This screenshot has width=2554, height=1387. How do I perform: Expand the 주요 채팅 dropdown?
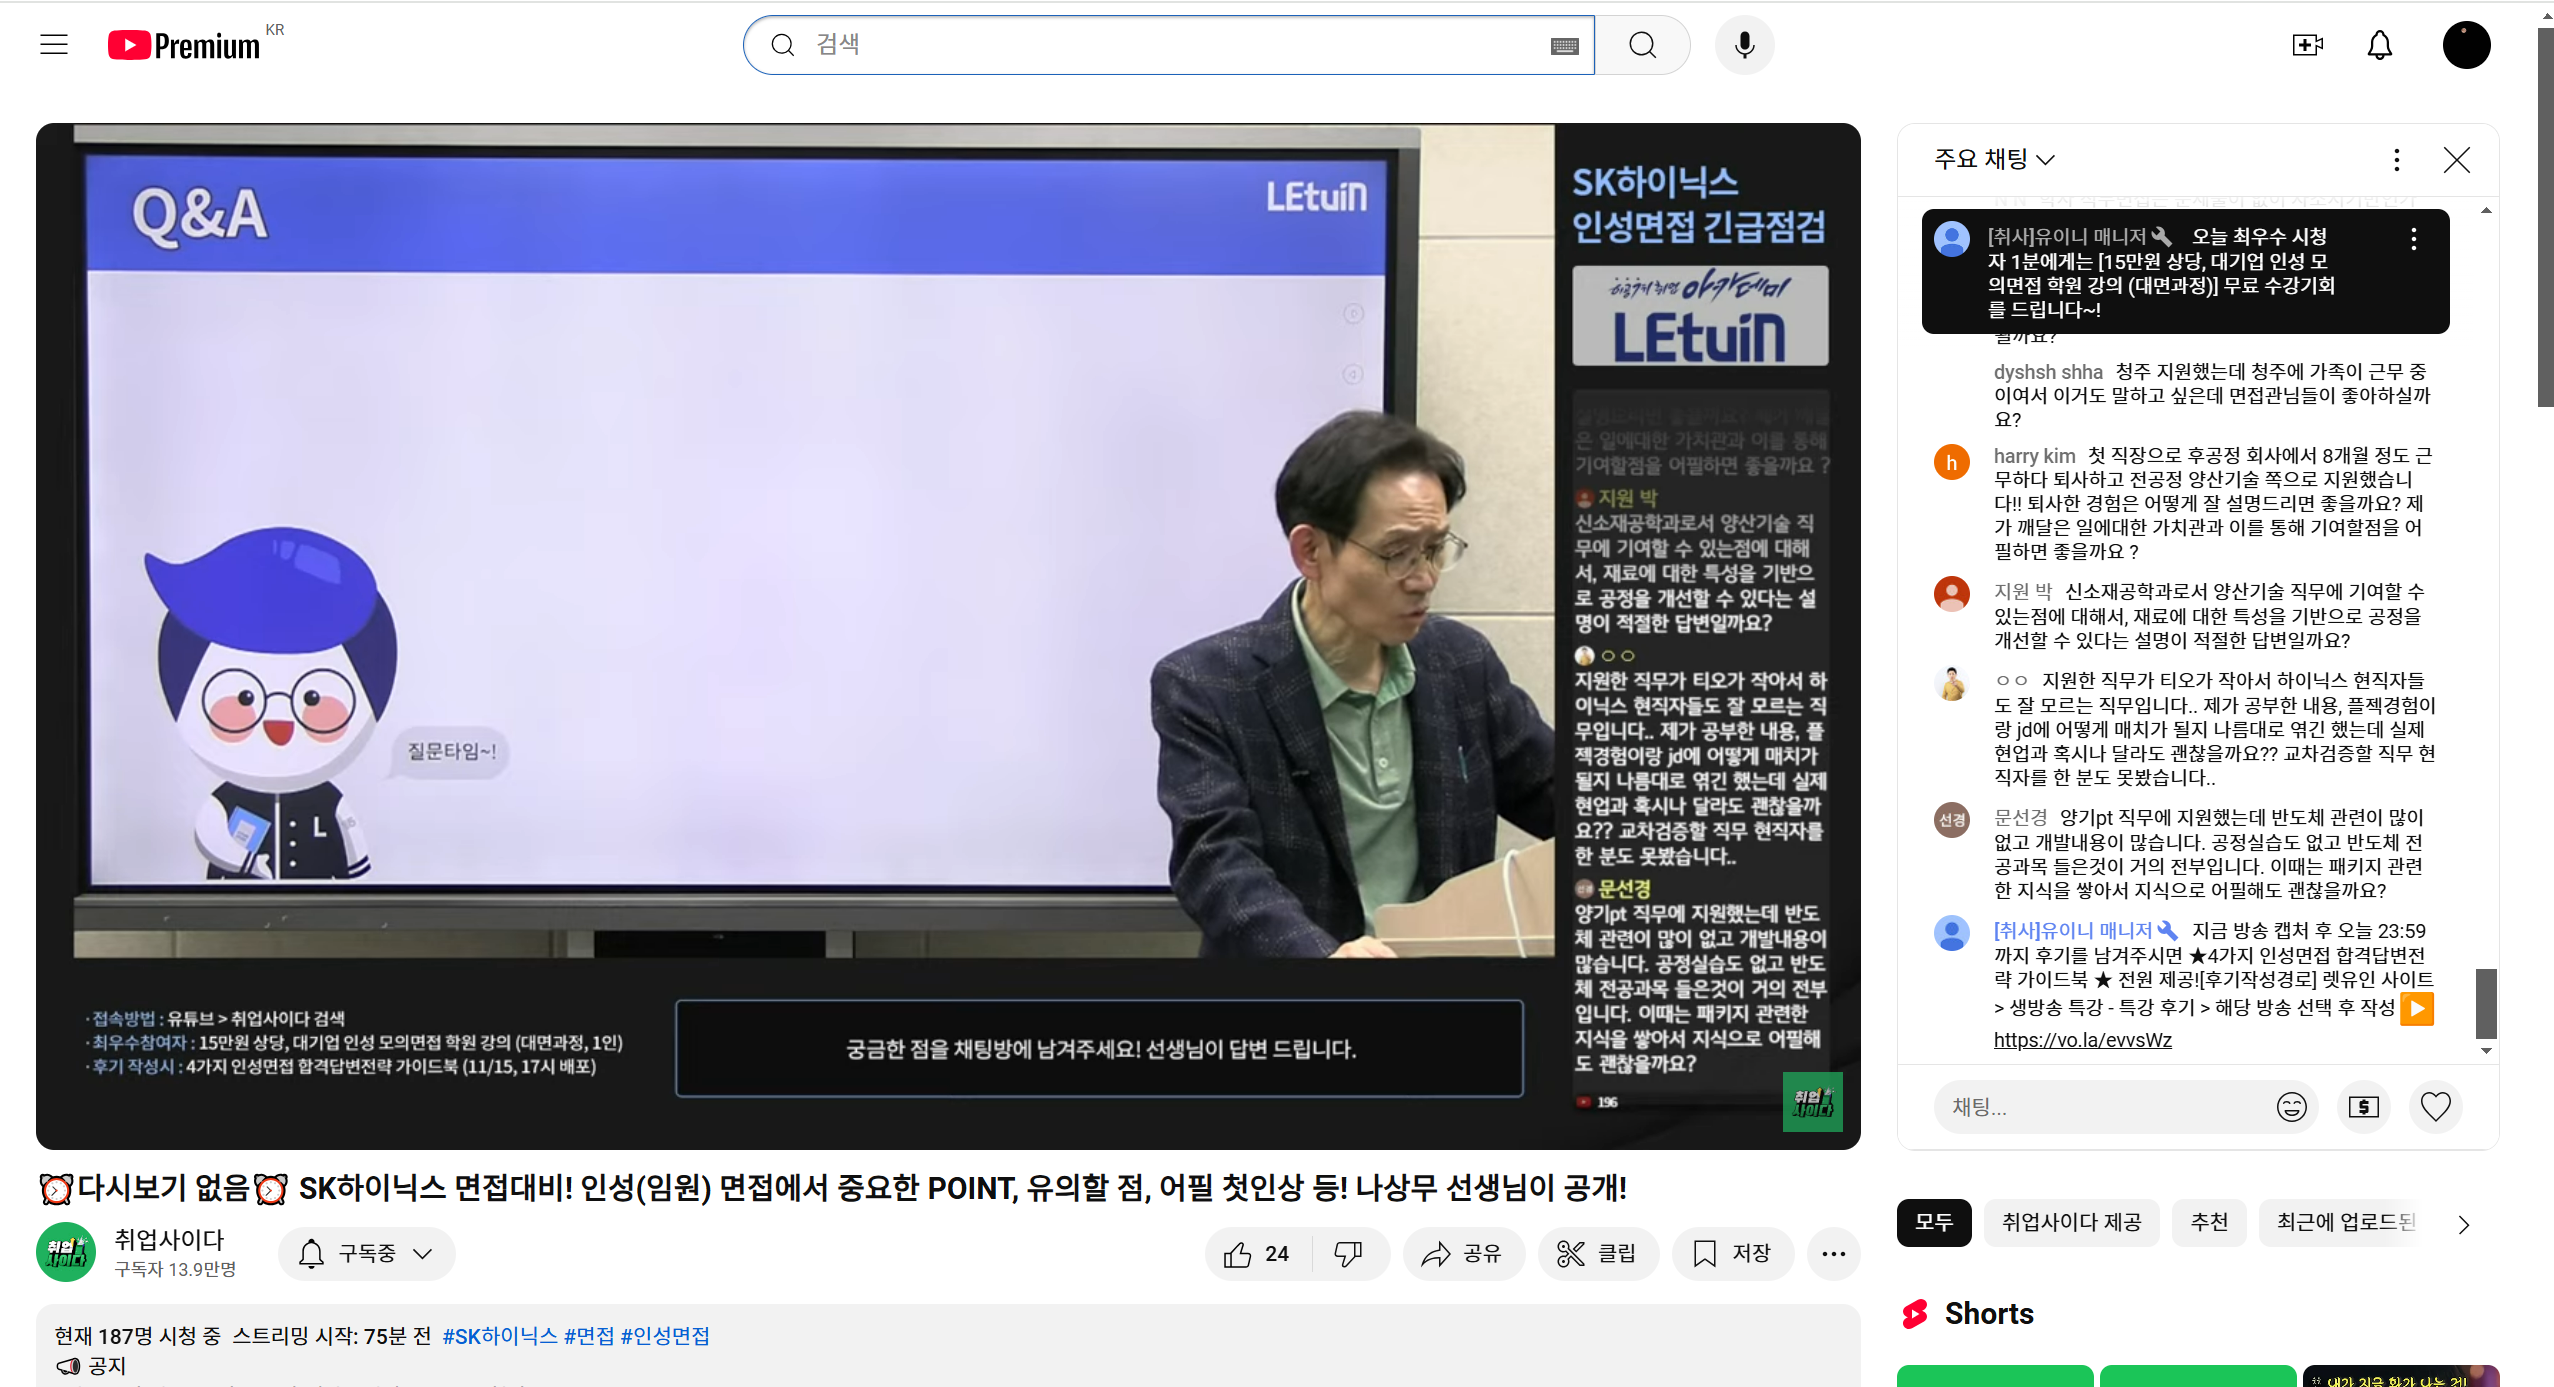pos(1994,160)
